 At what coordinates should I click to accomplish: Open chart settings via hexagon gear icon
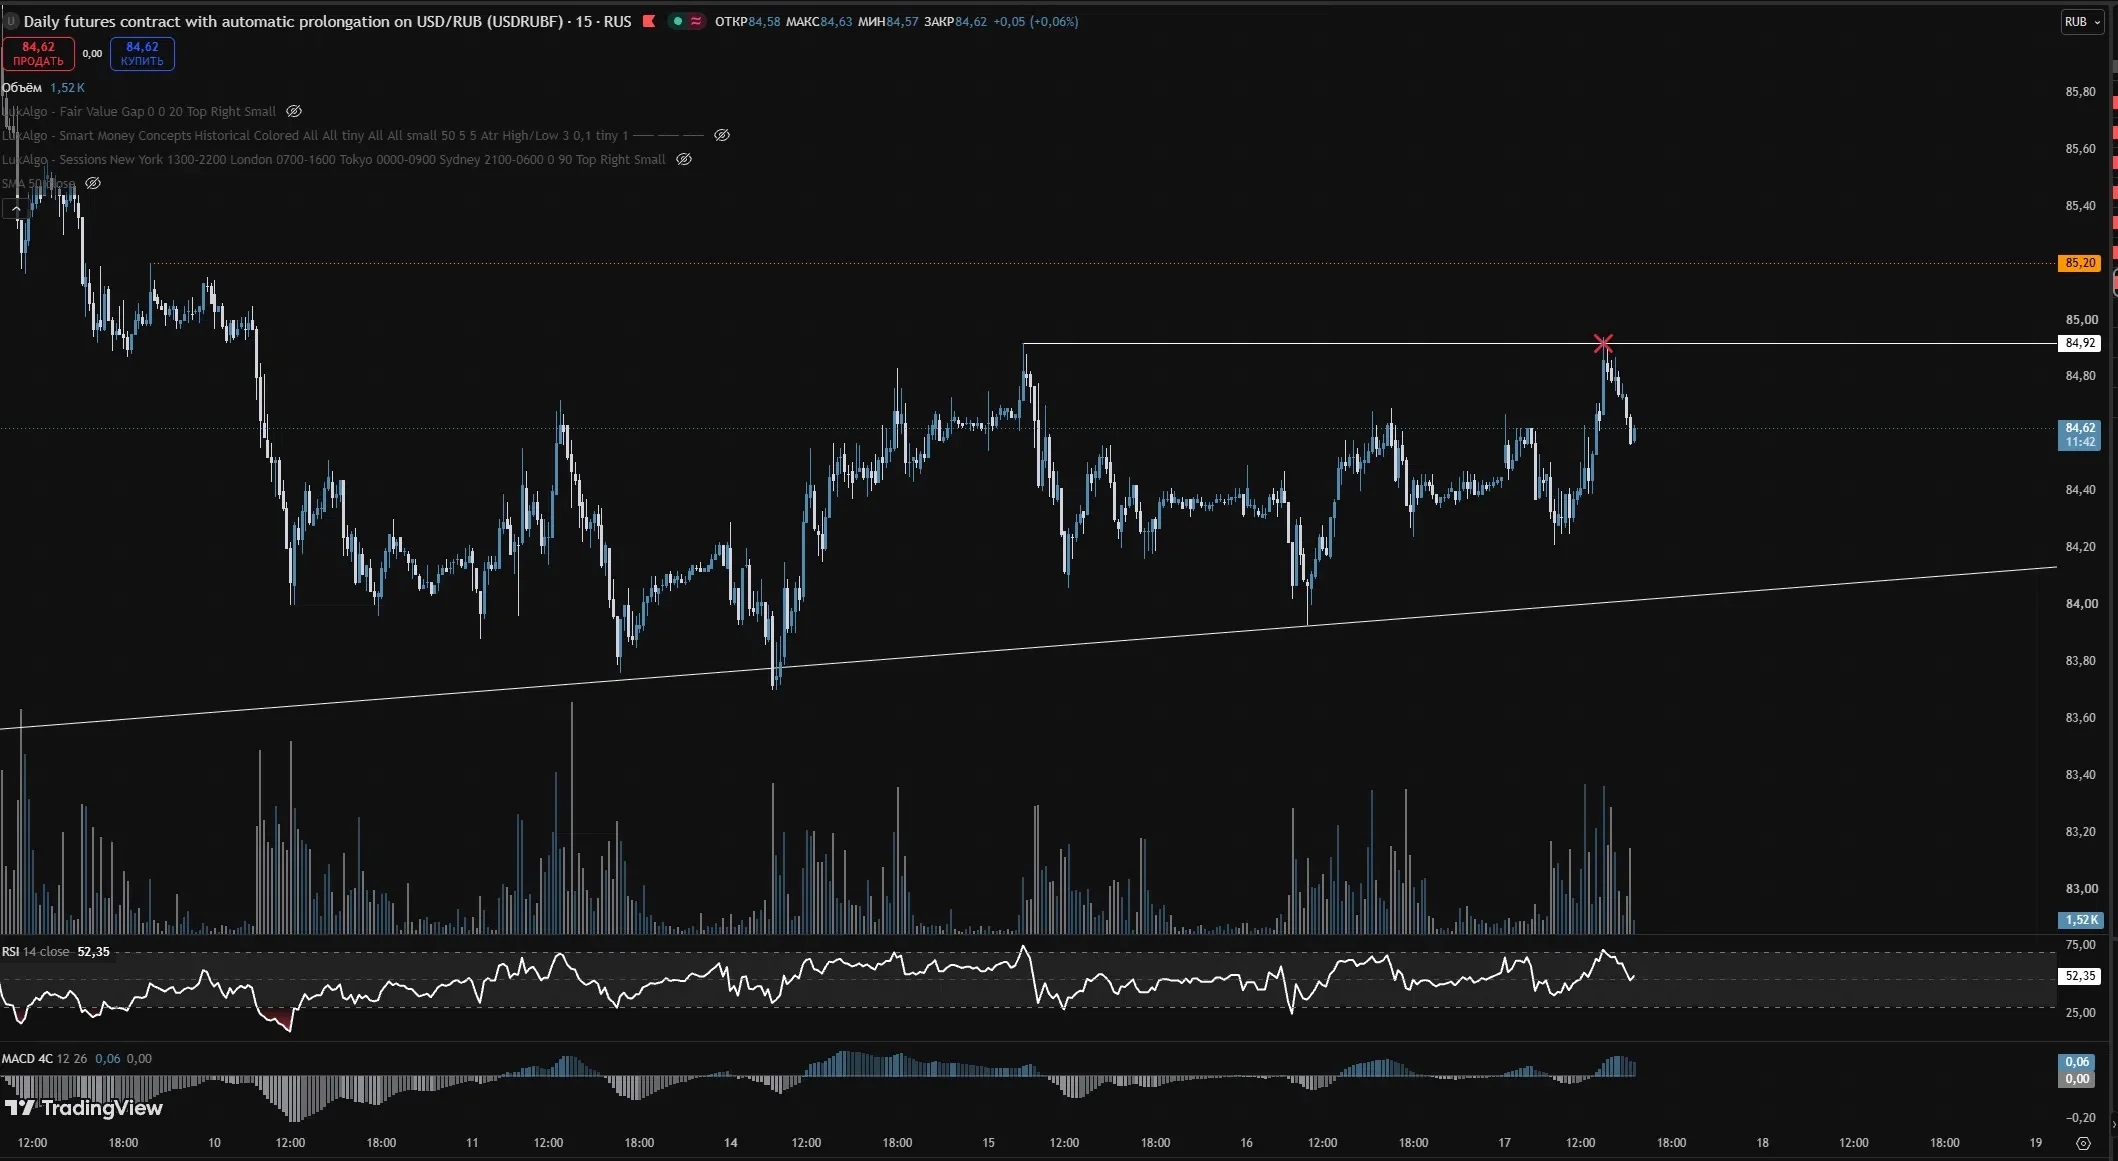point(2083,1143)
